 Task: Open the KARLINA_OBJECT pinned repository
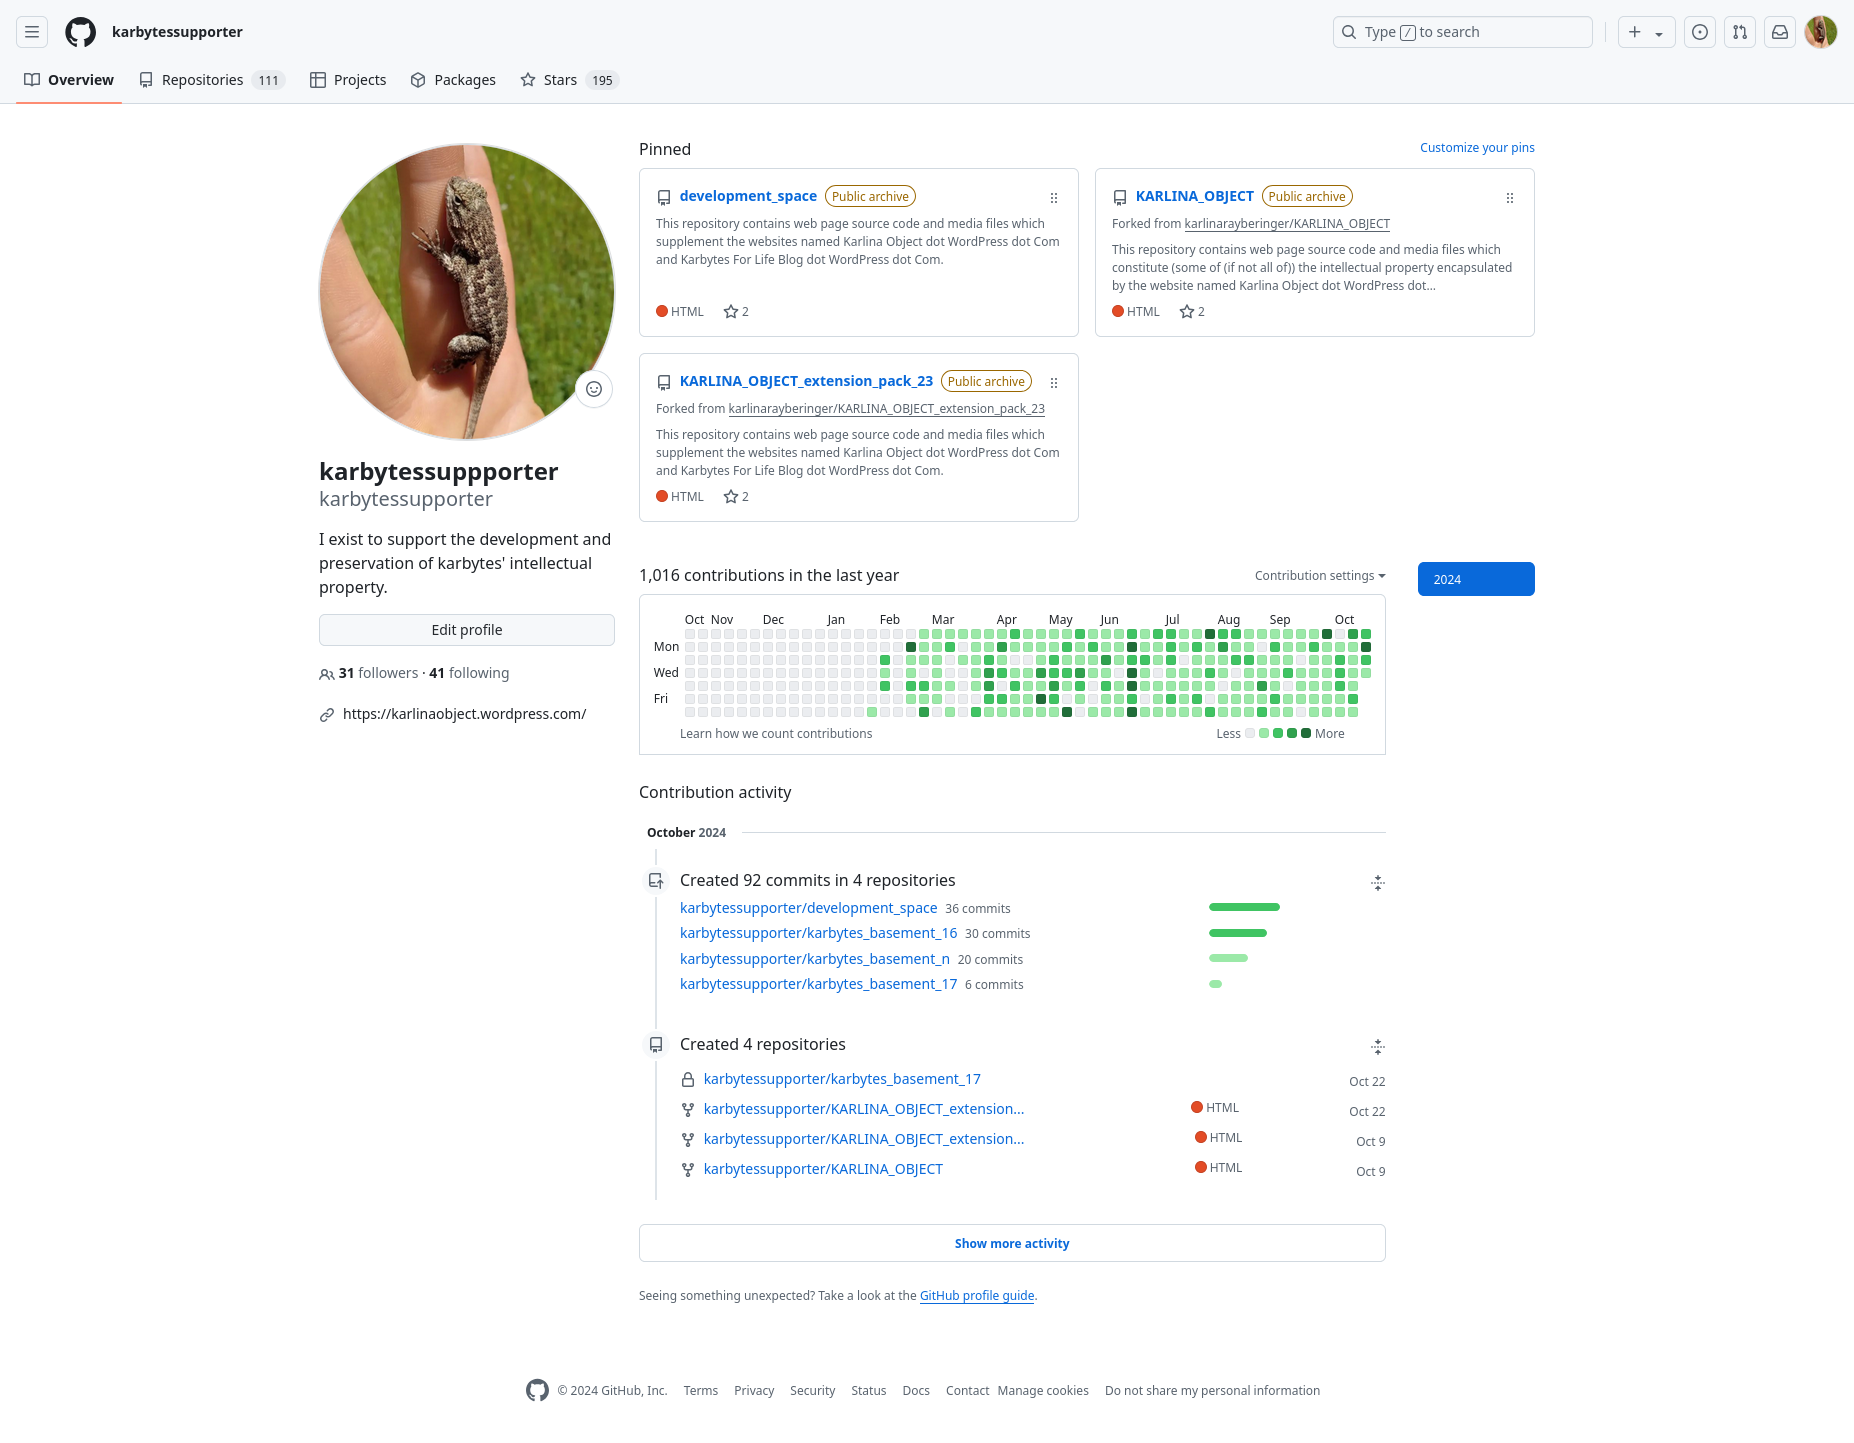pyautogui.click(x=1194, y=197)
